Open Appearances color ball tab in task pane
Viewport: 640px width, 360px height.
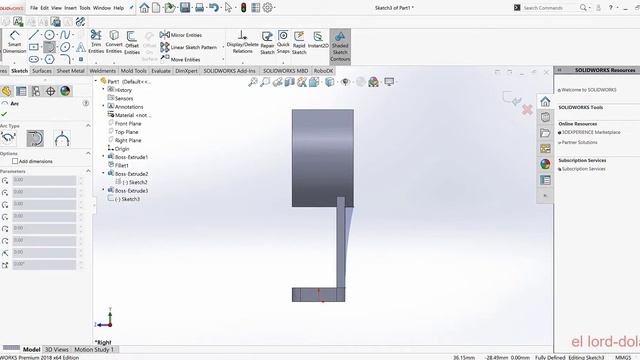click(545, 164)
